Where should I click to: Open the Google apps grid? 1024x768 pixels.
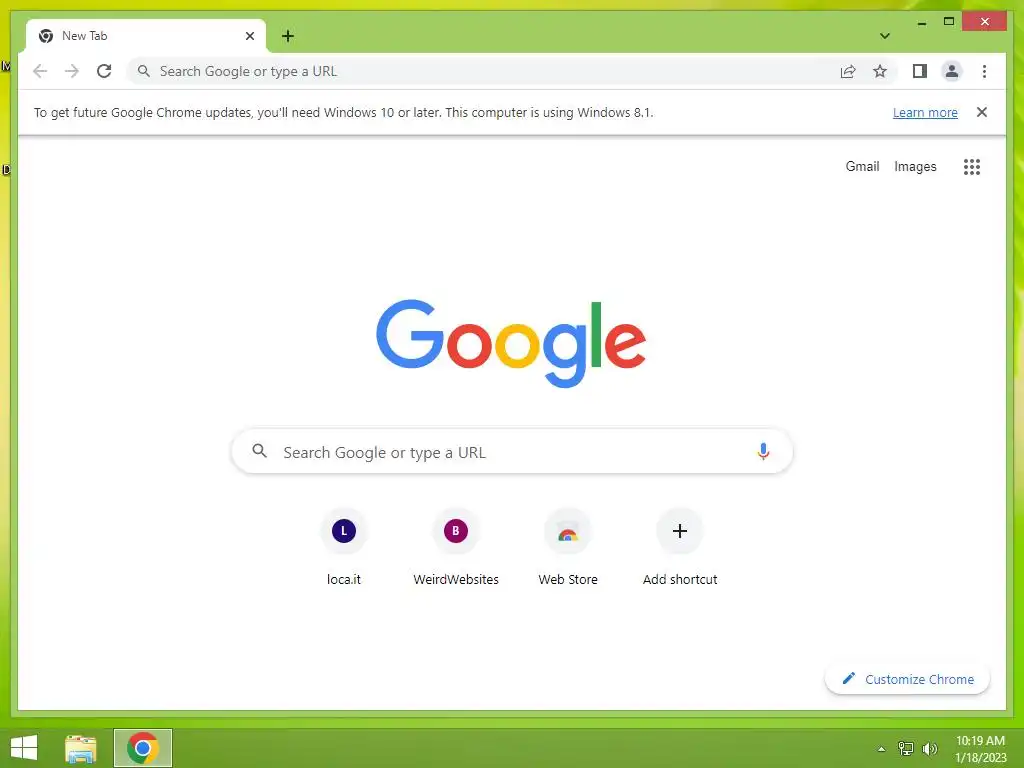tap(972, 167)
